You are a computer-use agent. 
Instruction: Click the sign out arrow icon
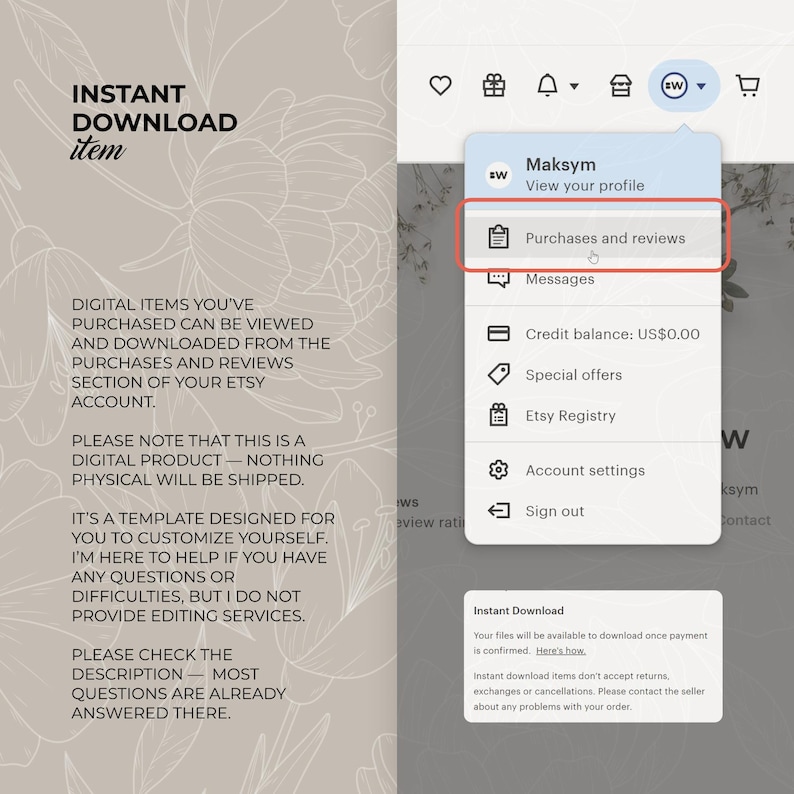click(498, 510)
